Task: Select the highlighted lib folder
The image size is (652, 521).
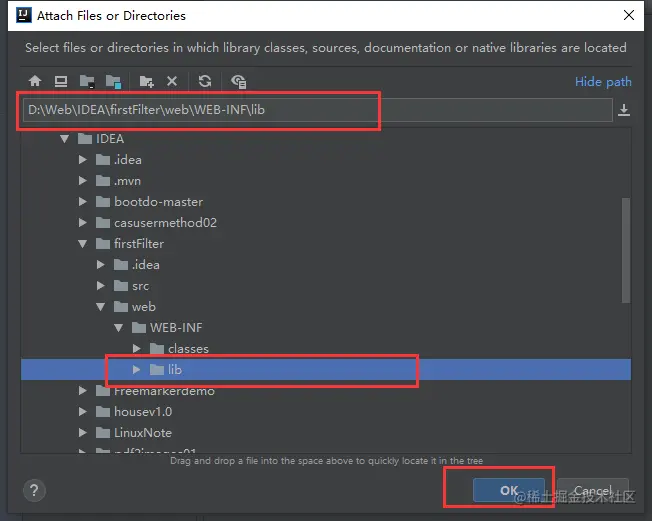Action: tap(326, 369)
